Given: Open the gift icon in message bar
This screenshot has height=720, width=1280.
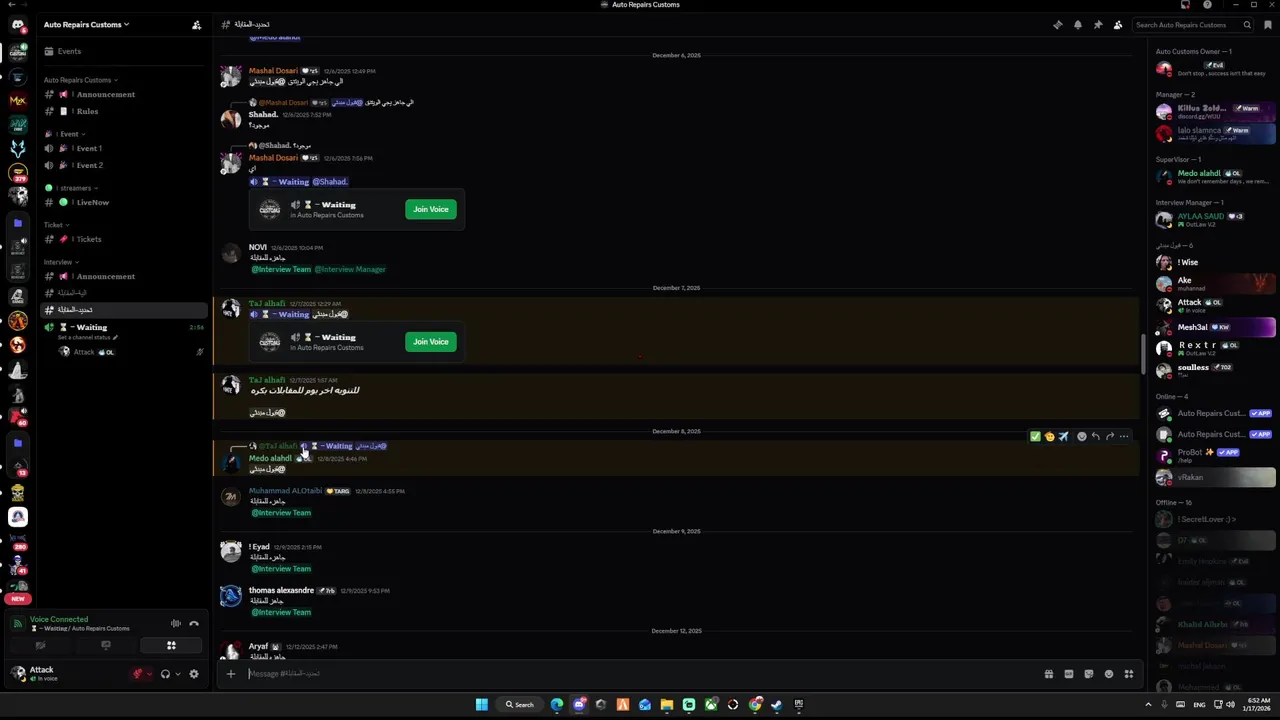Looking at the screenshot, I should pyautogui.click(x=1049, y=674).
